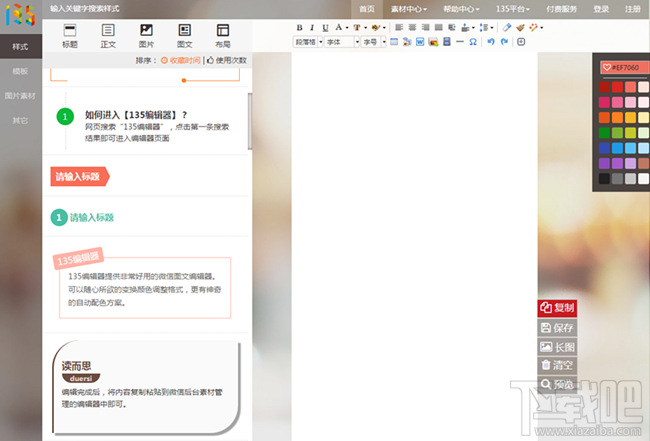Image resolution: width=650 pixels, height=441 pixels.
Task: Open the 字号 font size dropdown
Action: 373,42
